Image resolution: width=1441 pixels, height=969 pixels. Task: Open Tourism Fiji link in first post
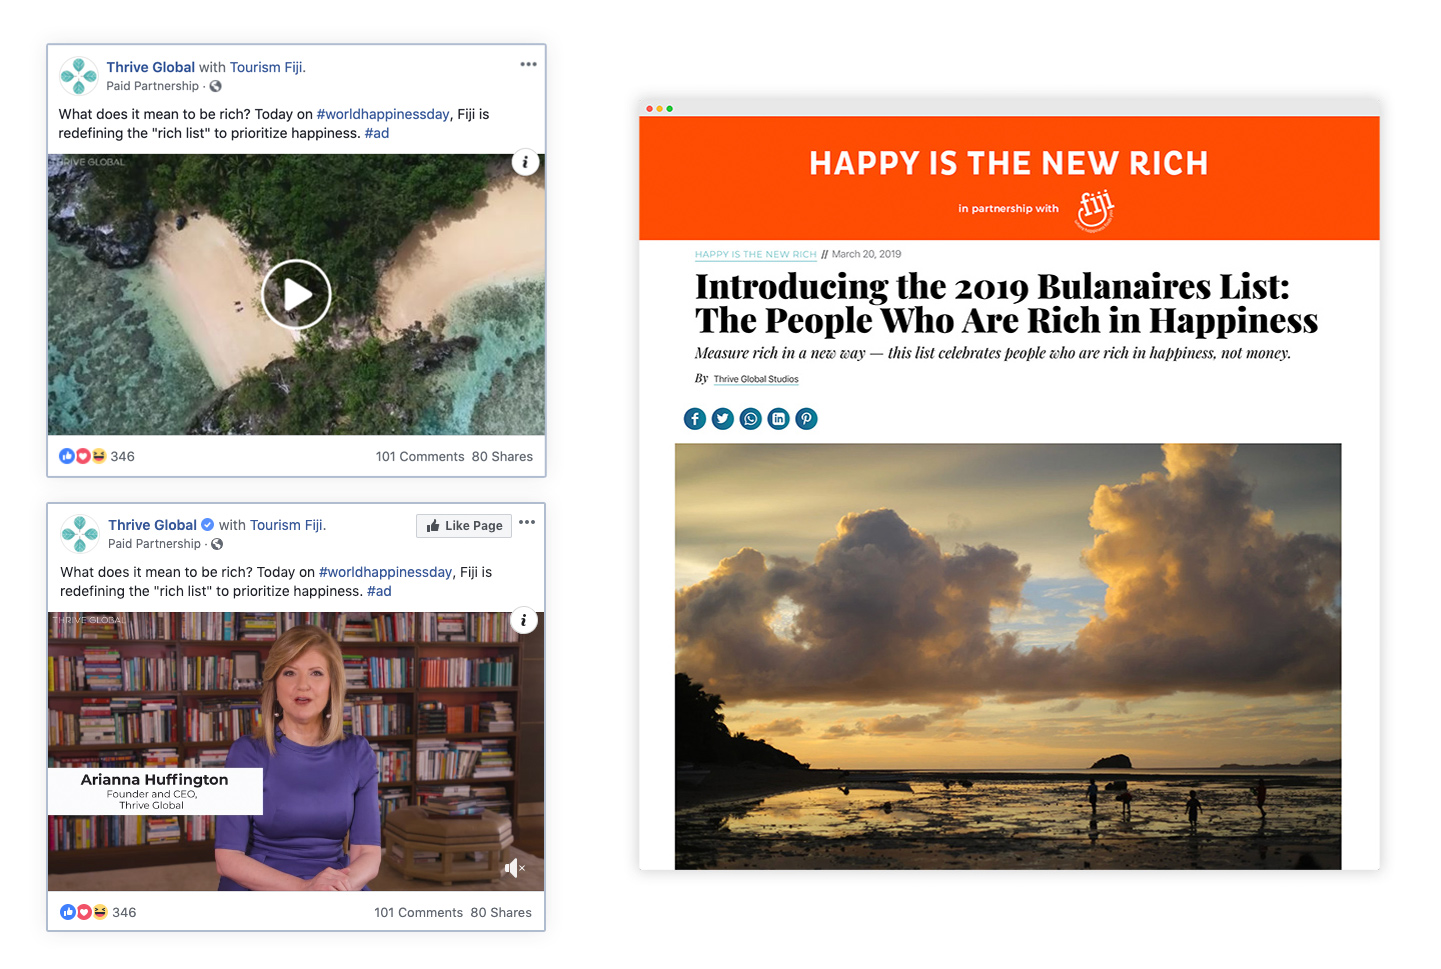click(x=266, y=67)
